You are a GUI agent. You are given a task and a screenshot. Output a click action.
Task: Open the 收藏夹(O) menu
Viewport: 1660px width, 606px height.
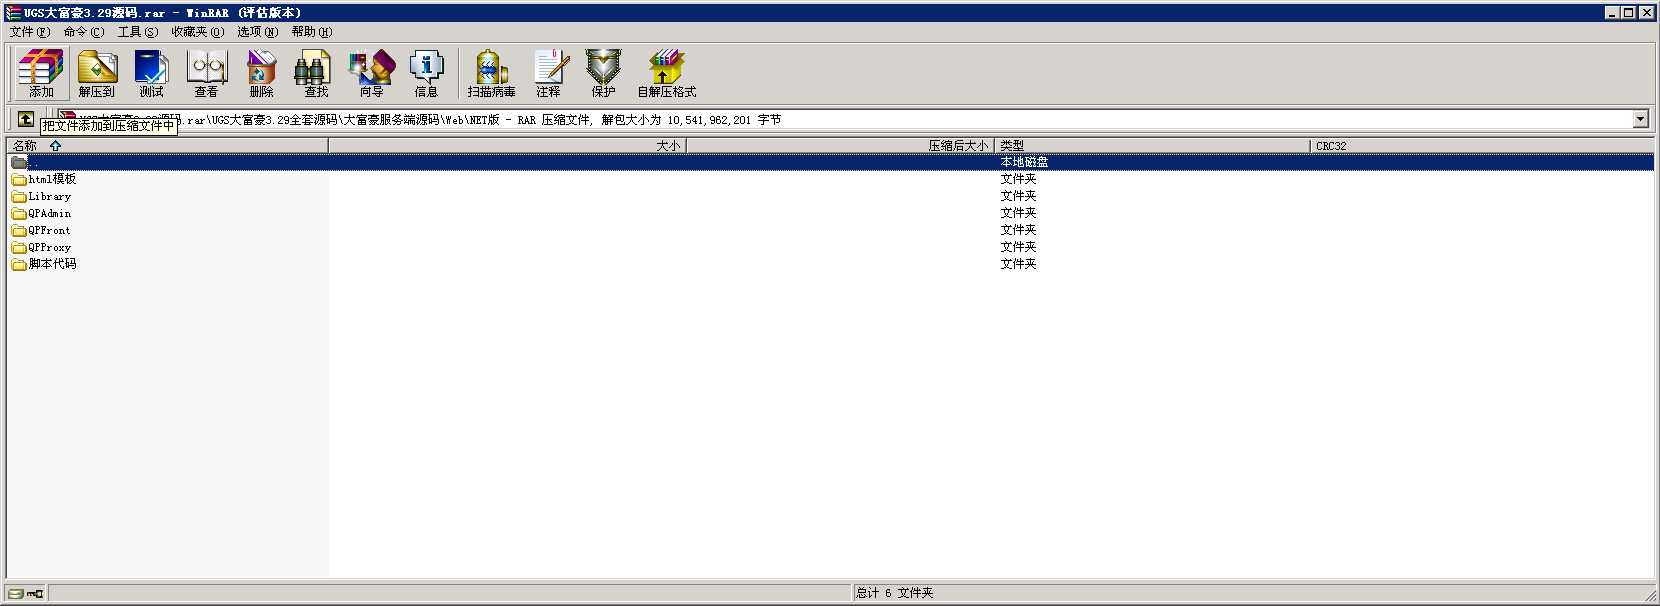[x=197, y=32]
